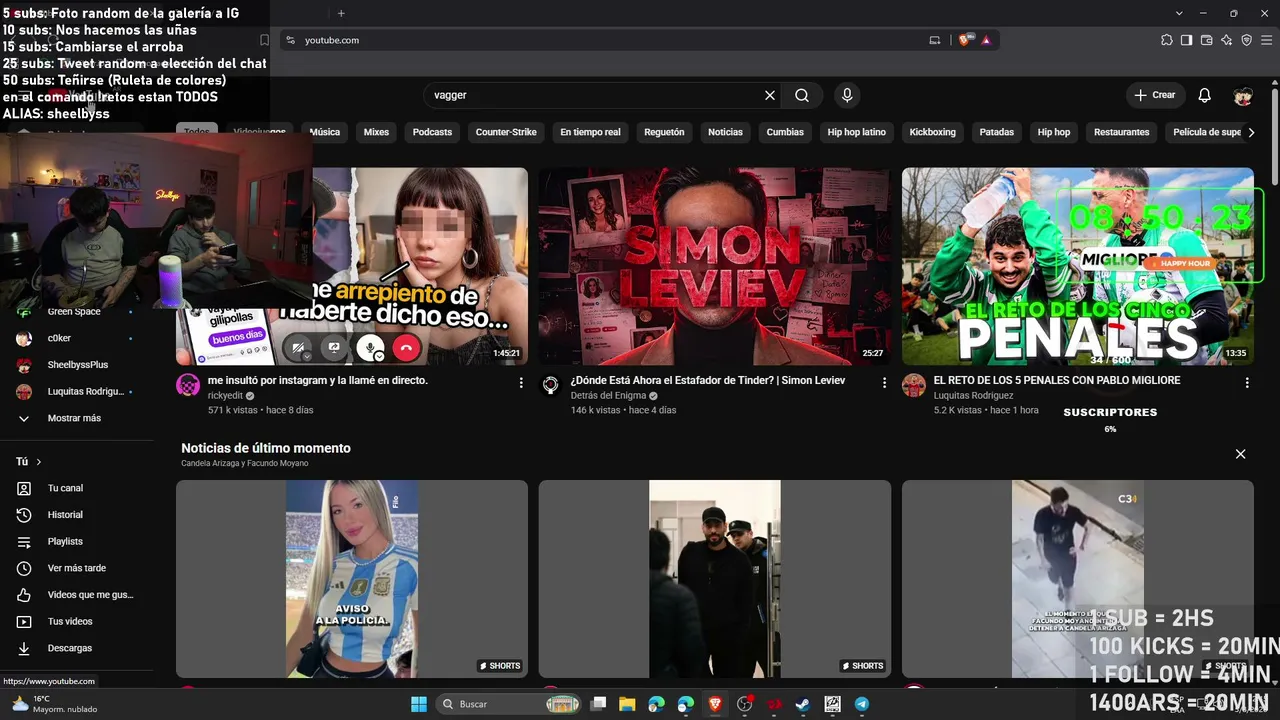The image size is (1280, 720).
Task: Click the Brave Shields lion icon
Action: click(x=964, y=40)
